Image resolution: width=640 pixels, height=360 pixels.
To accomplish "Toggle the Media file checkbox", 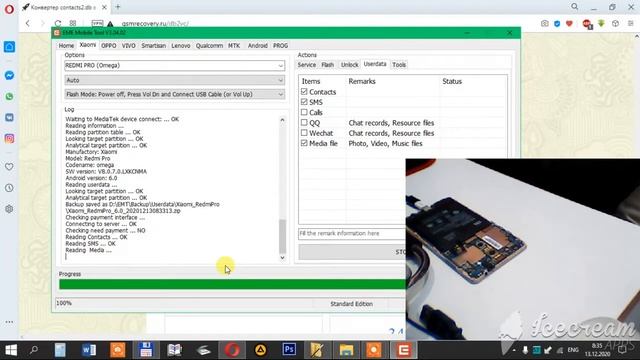I will point(304,143).
